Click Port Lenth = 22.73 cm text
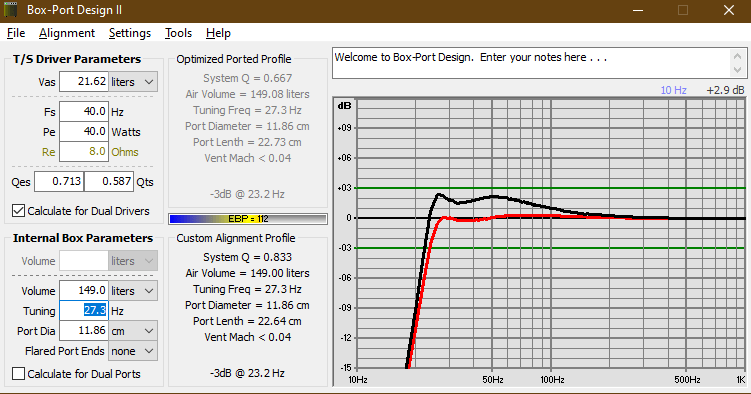This screenshot has width=751, height=394. 247,142
